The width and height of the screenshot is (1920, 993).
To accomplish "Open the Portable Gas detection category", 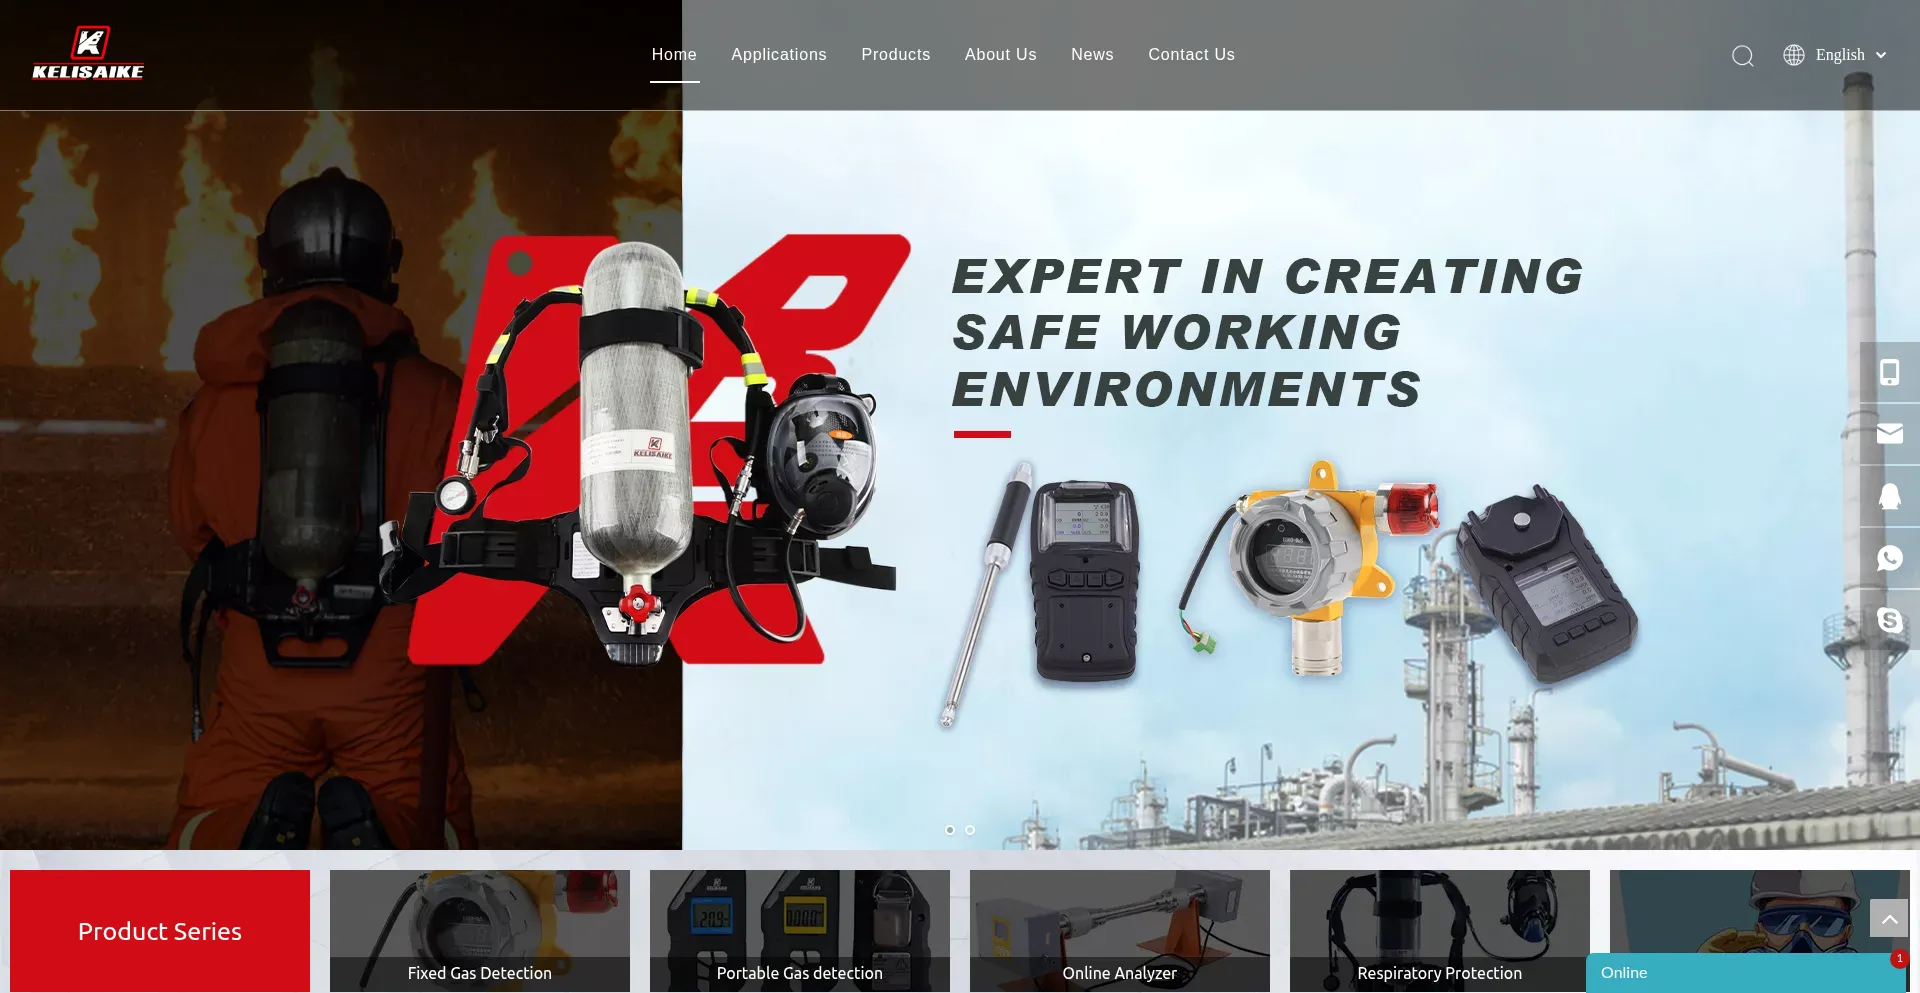I will coord(800,931).
